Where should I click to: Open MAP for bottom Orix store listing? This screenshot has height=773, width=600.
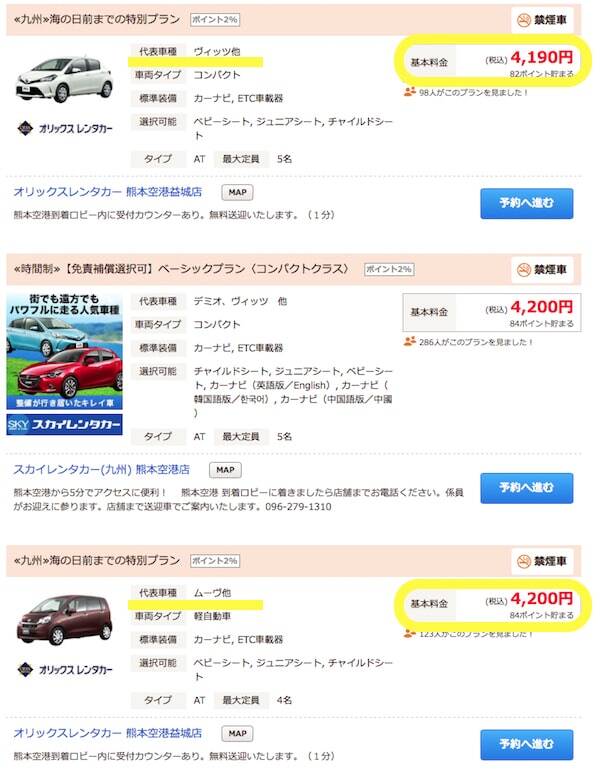pos(237,734)
